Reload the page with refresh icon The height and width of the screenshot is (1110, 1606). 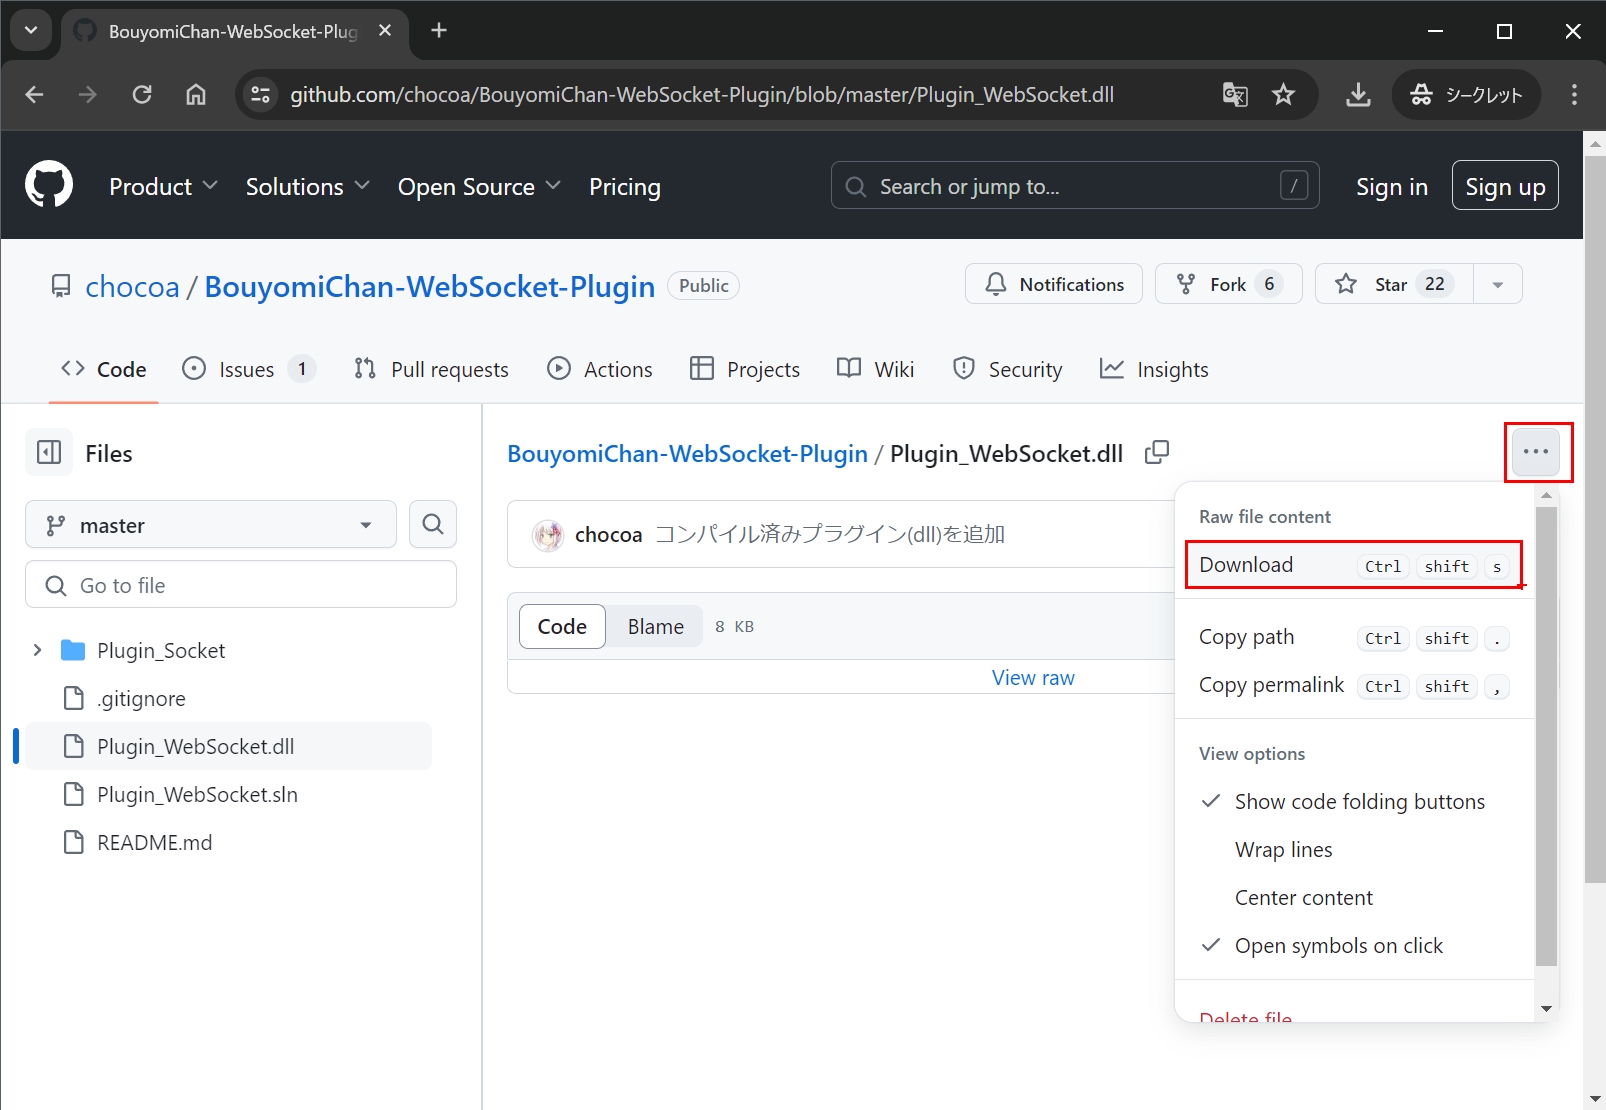click(142, 95)
